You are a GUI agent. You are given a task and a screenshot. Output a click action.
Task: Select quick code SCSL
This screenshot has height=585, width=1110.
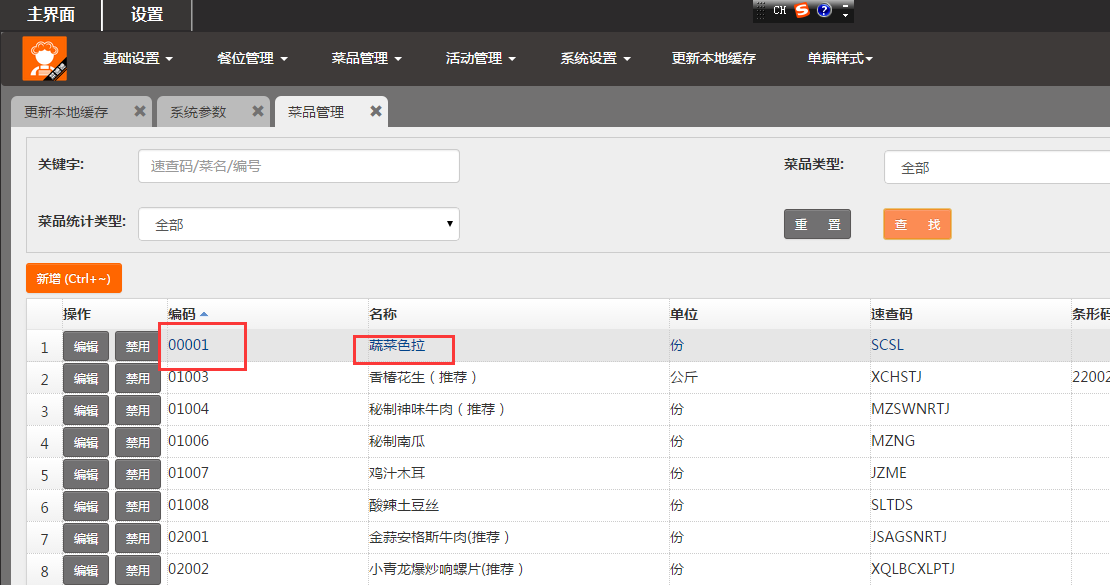[x=888, y=345]
